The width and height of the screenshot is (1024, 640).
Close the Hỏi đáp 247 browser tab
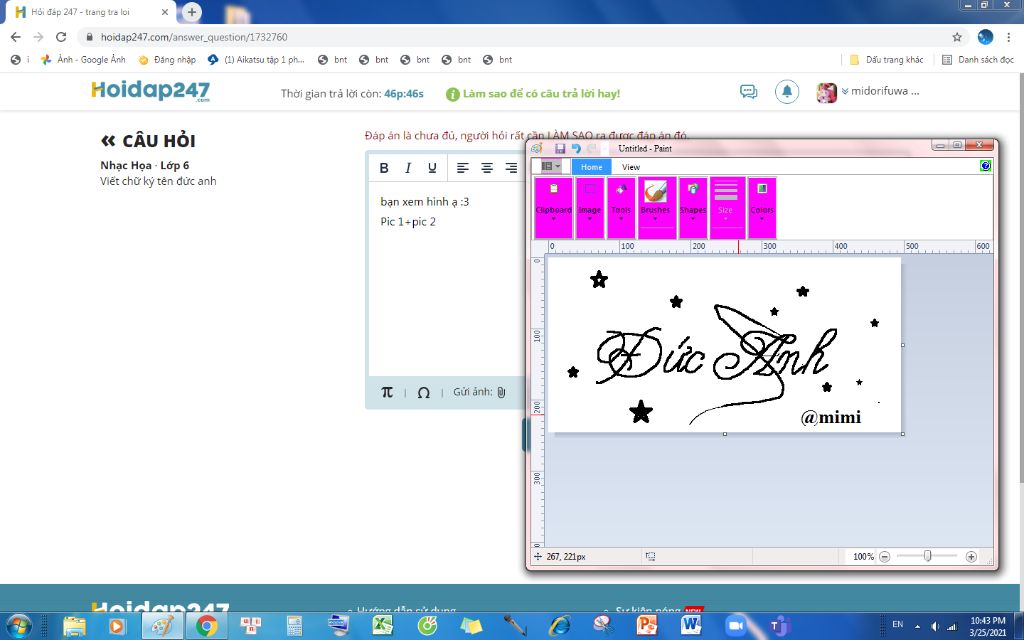pos(165,12)
